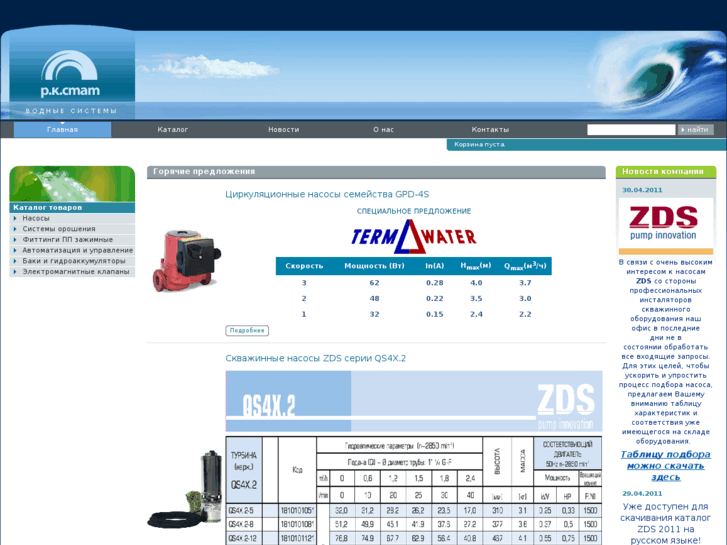Click the ВОДНЫЕ СИСТЕМЫ tagline
The width and height of the screenshot is (727, 545).
(x=71, y=111)
